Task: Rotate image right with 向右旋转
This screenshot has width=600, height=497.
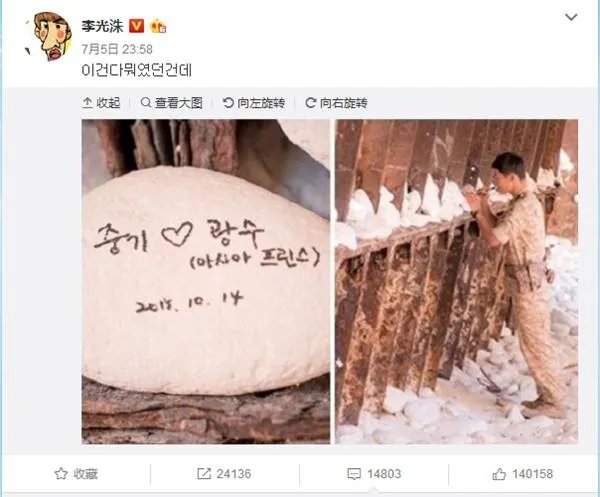Action: [336, 103]
